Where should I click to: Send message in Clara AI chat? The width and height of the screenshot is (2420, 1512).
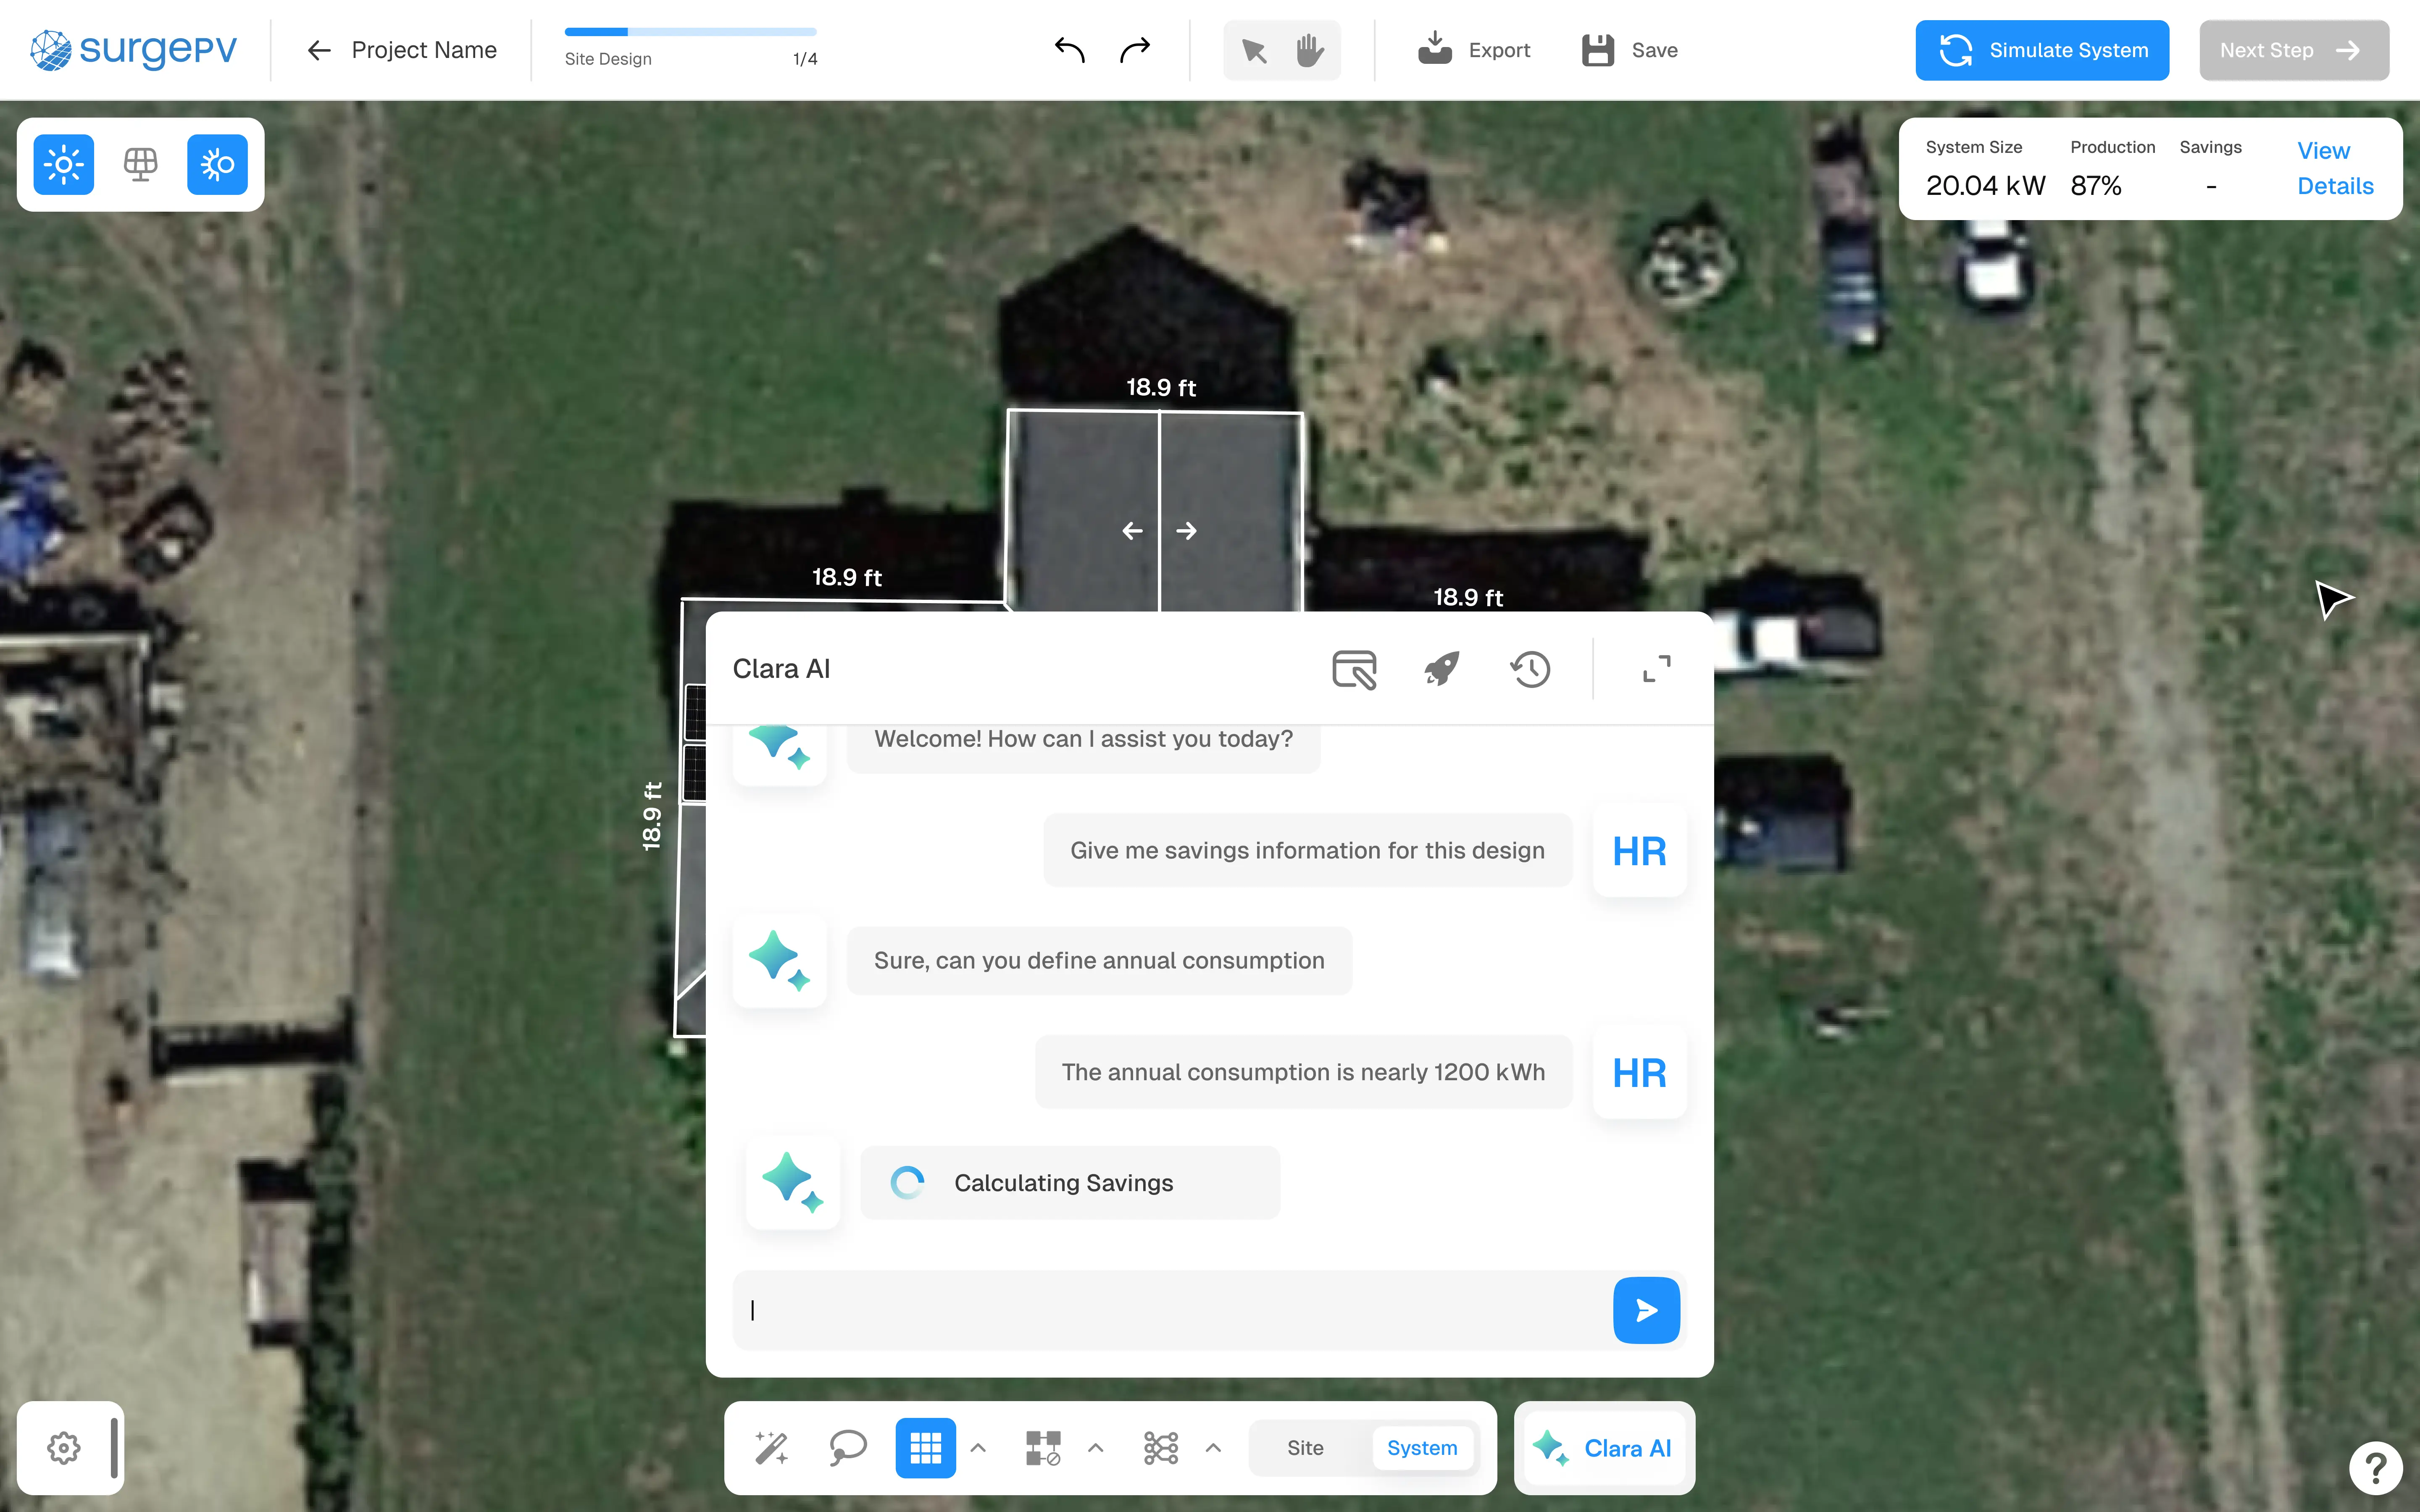1646,1310
